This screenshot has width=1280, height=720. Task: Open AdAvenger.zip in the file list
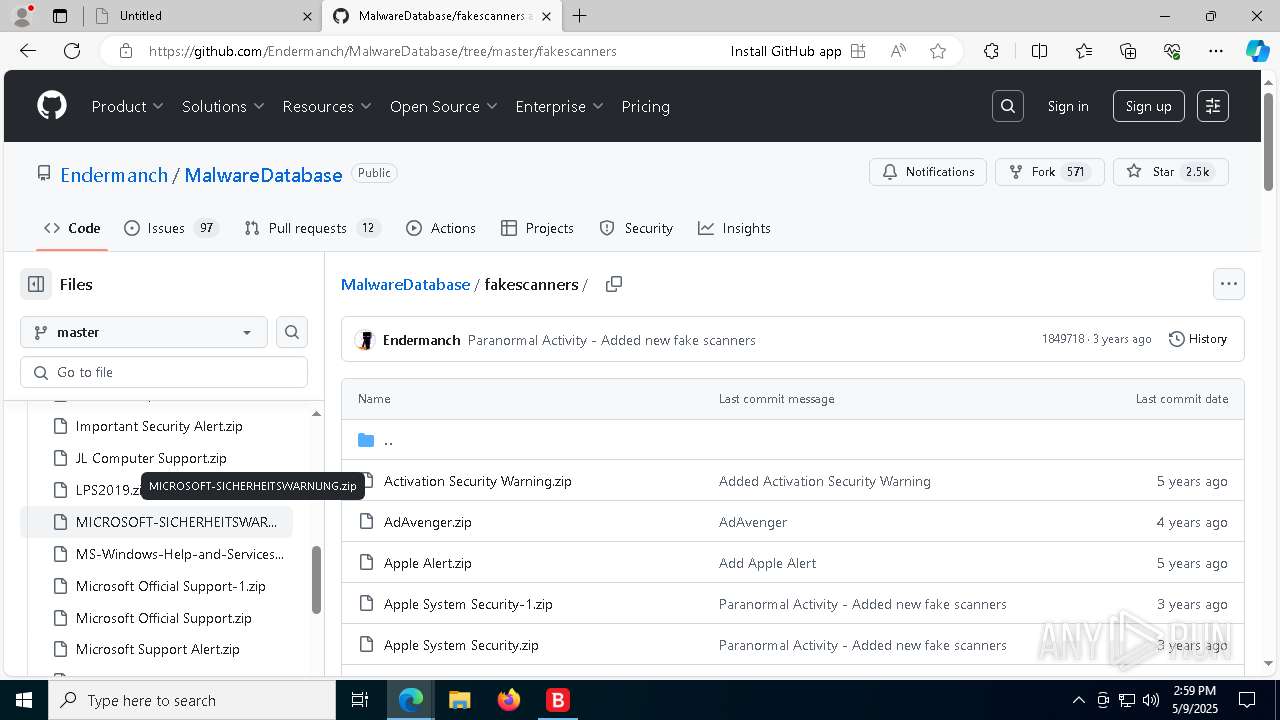coord(428,522)
